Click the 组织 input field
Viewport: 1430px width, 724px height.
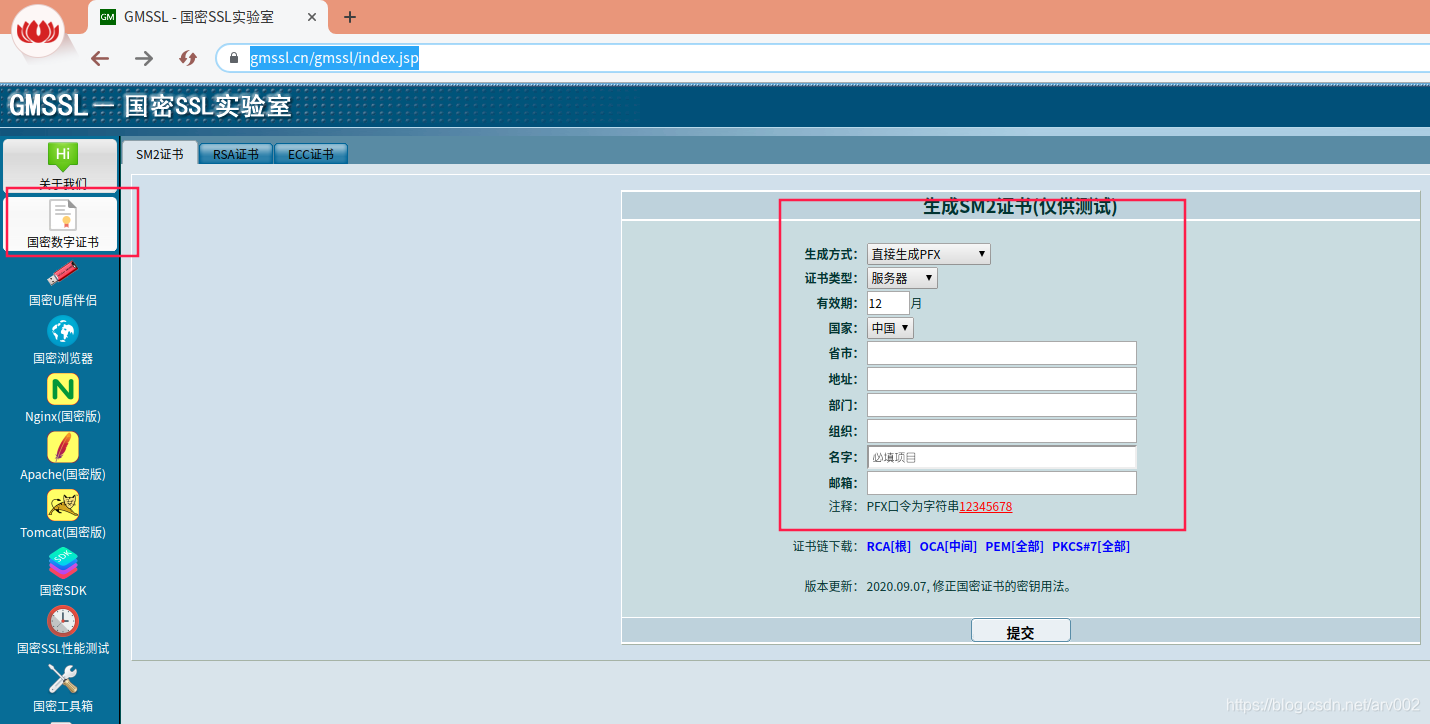(x=1002, y=431)
